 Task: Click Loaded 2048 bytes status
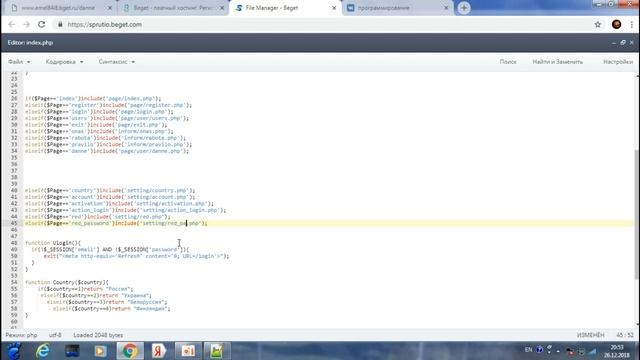point(98,335)
